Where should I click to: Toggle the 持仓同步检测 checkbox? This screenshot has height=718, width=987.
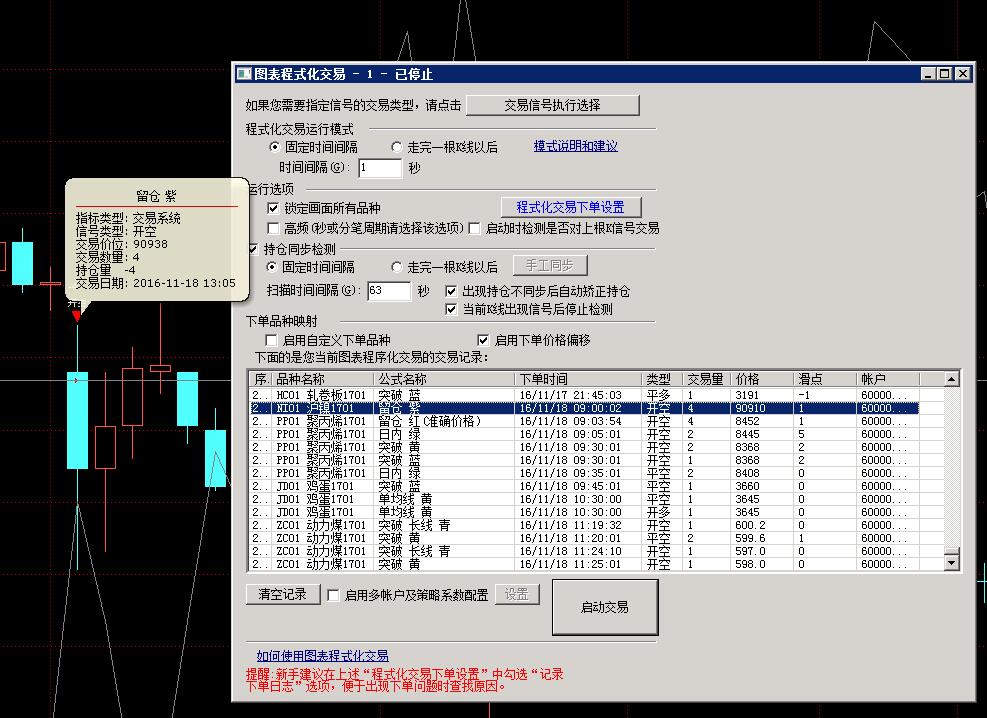pos(254,249)
